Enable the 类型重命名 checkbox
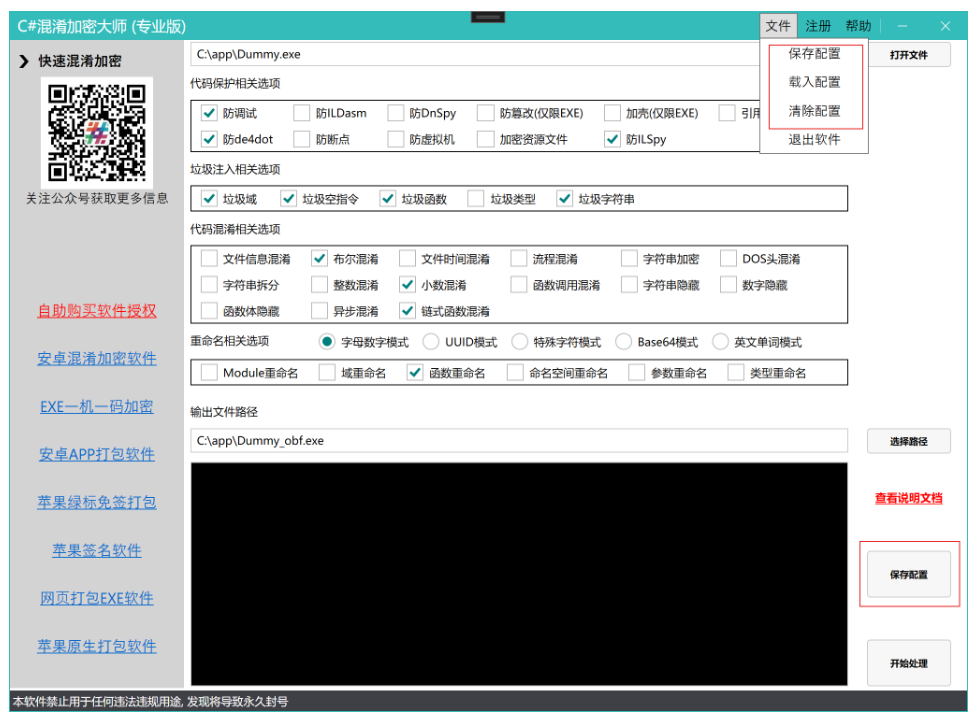 736,373
